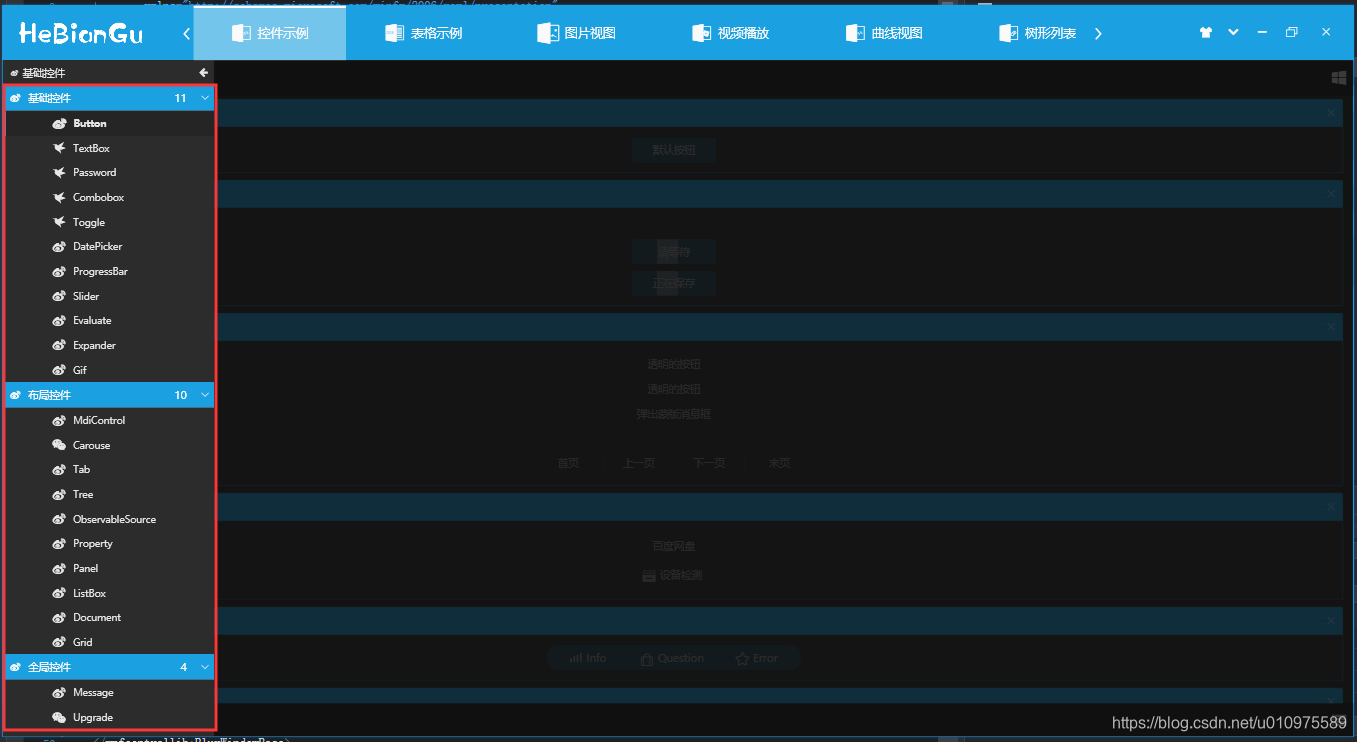Switch to the 控件示例 tab
Image resolution: width=1357 pixels, height=742 pixels.
click(270, 33)
